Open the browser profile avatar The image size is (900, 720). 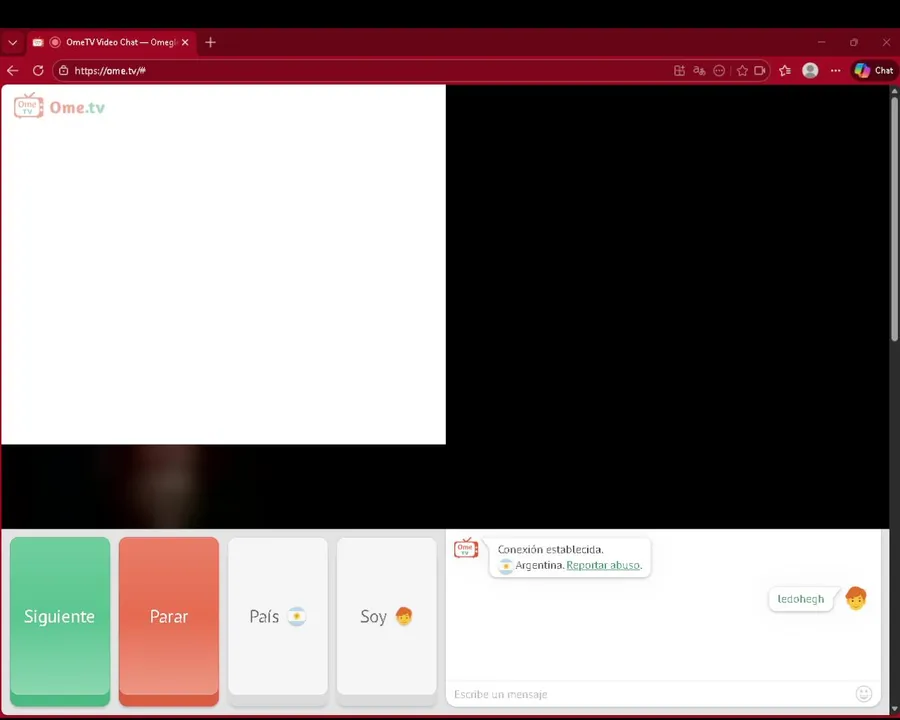point(810,71)
